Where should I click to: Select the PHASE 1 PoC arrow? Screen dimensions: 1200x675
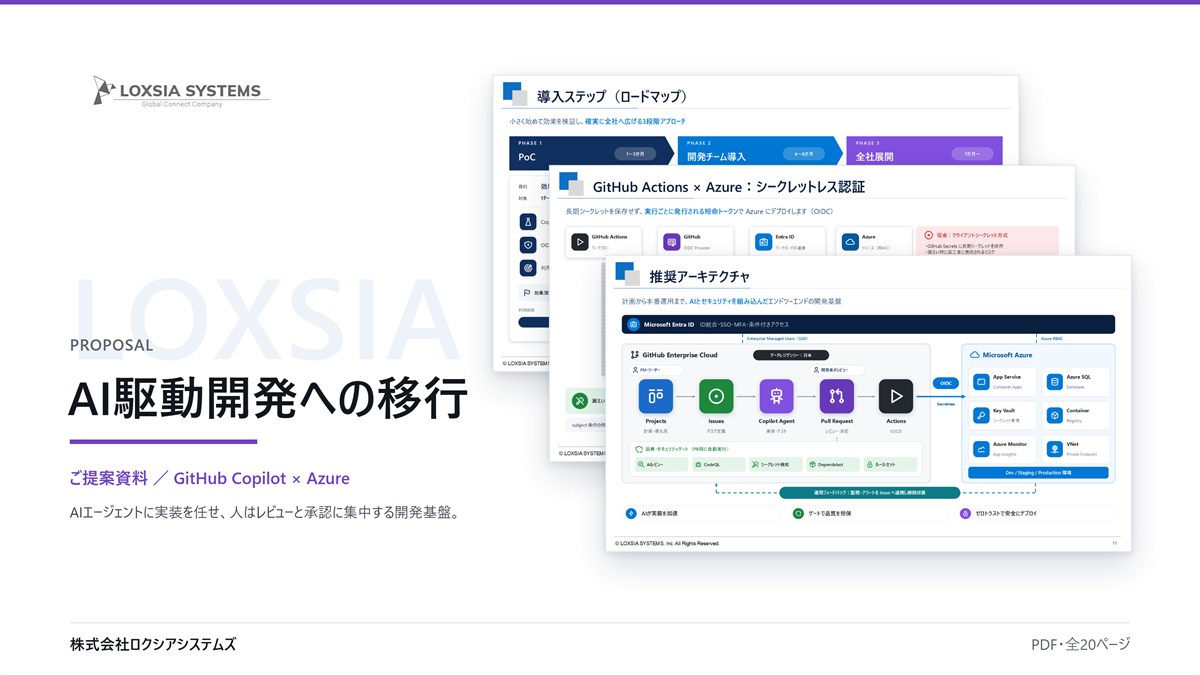(591, 152)
